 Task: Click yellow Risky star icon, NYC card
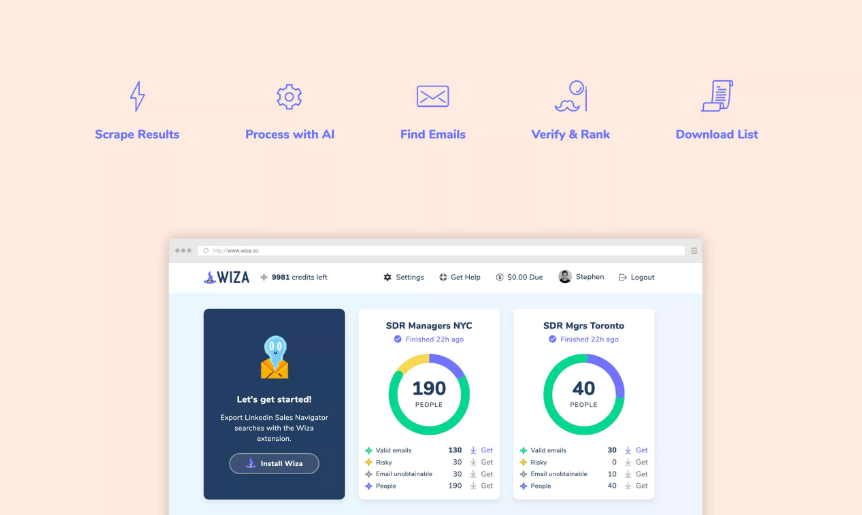click(368, 462)
